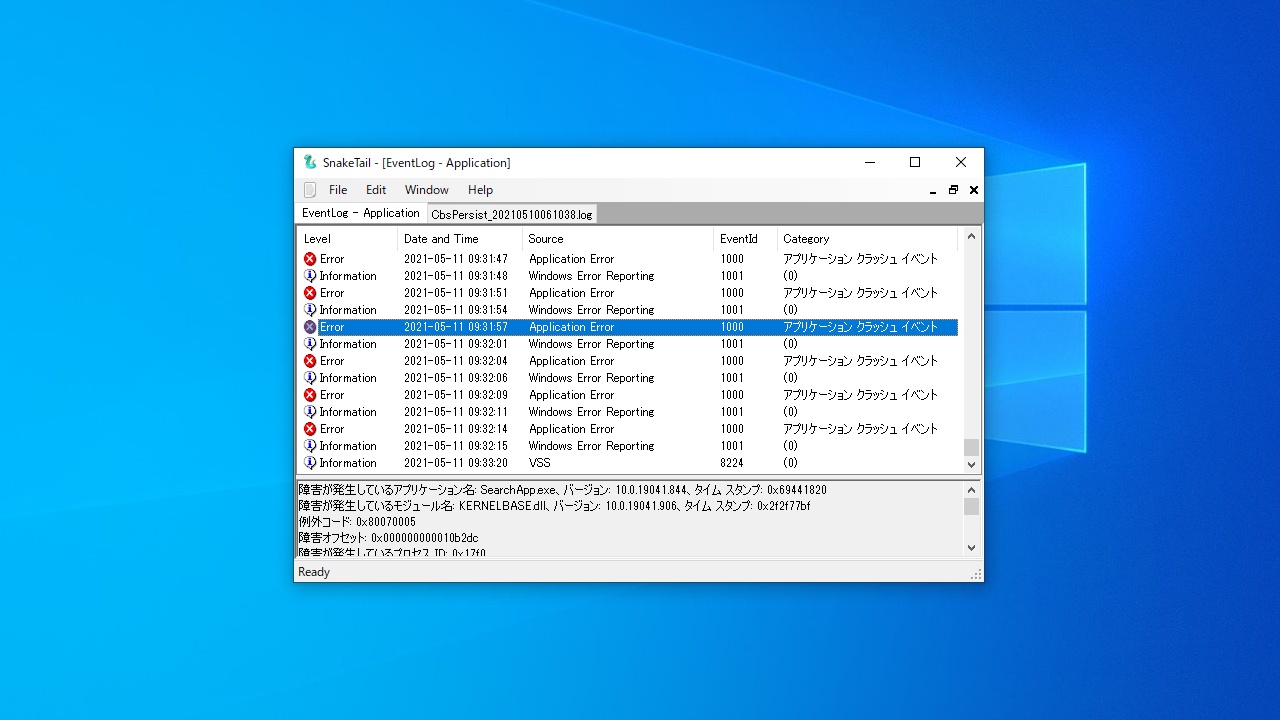The width and height of the screenshot is (1280, 720).
Task: Click the information icon on the 09:32:01 row
Action: point(310,344)
